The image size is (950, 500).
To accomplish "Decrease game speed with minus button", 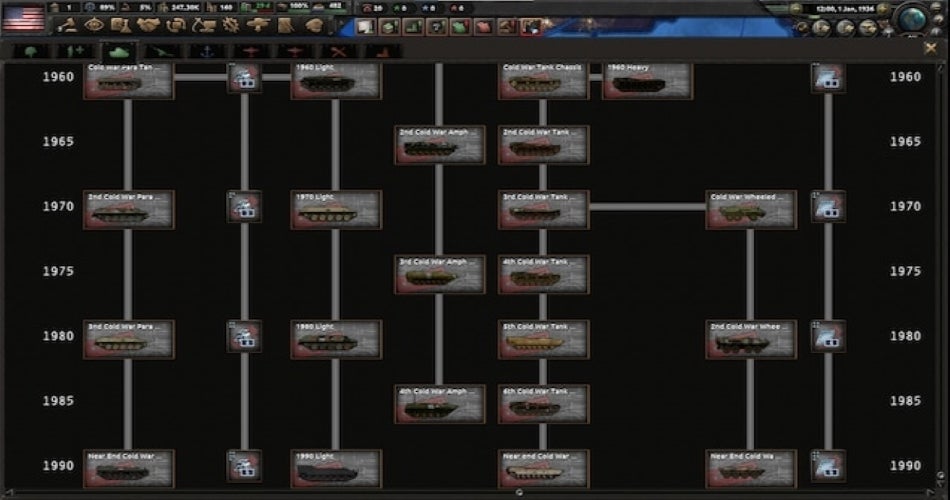I will point(795,9).
